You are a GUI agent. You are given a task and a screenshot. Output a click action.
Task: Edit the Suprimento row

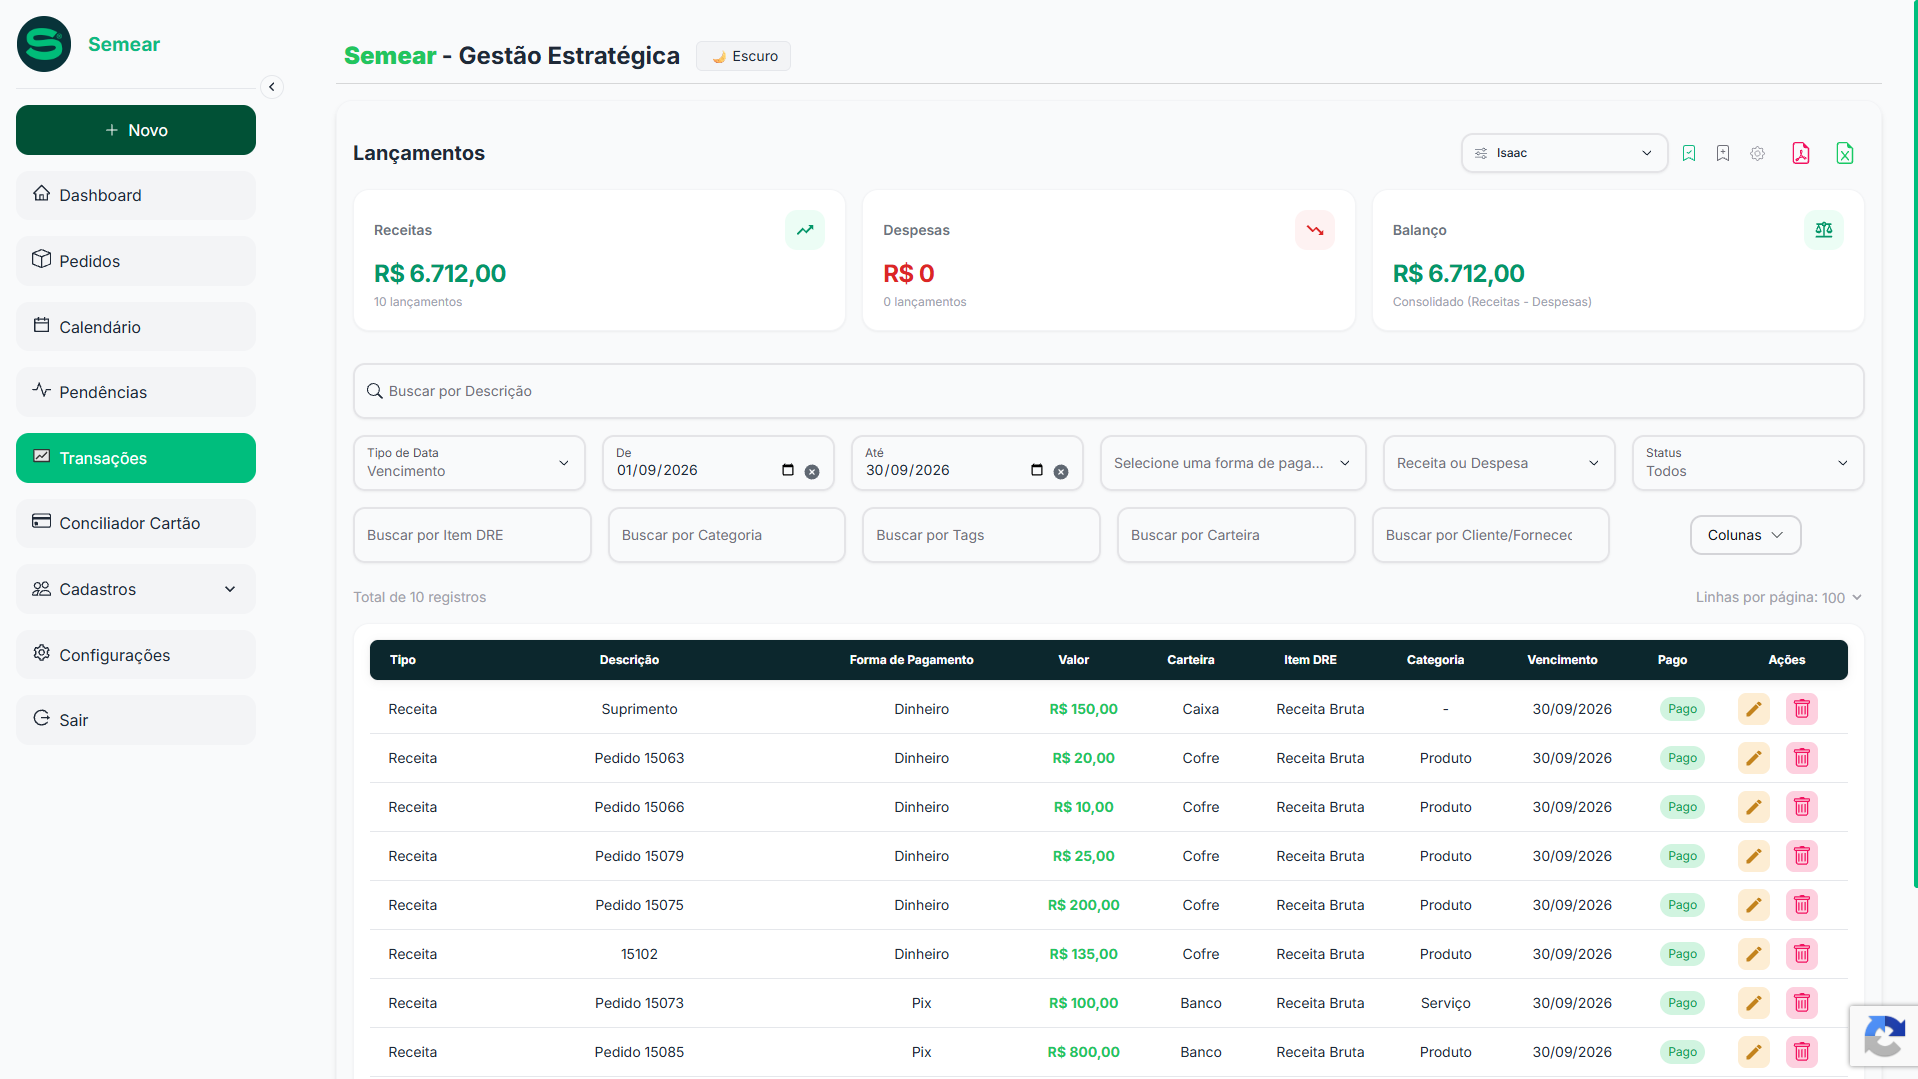point(1753,709)
